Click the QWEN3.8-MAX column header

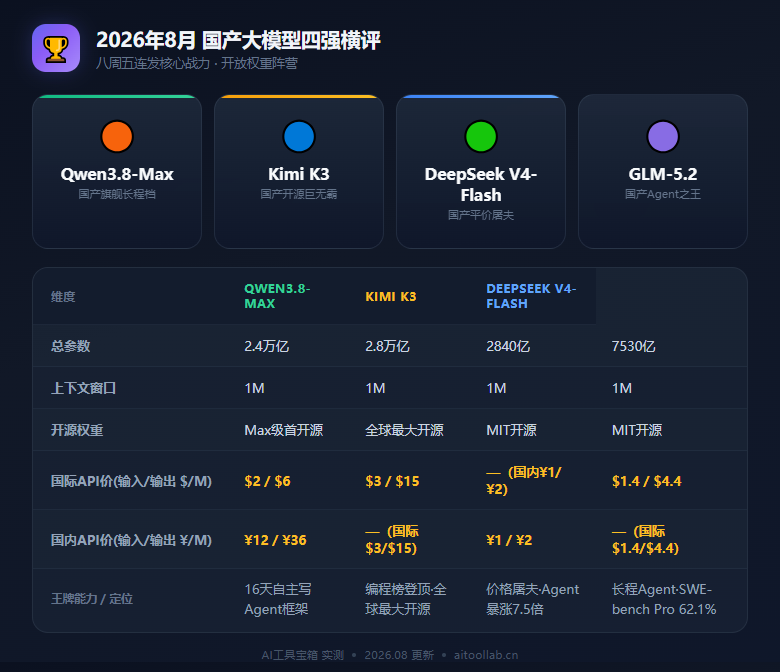click(277, 296)
